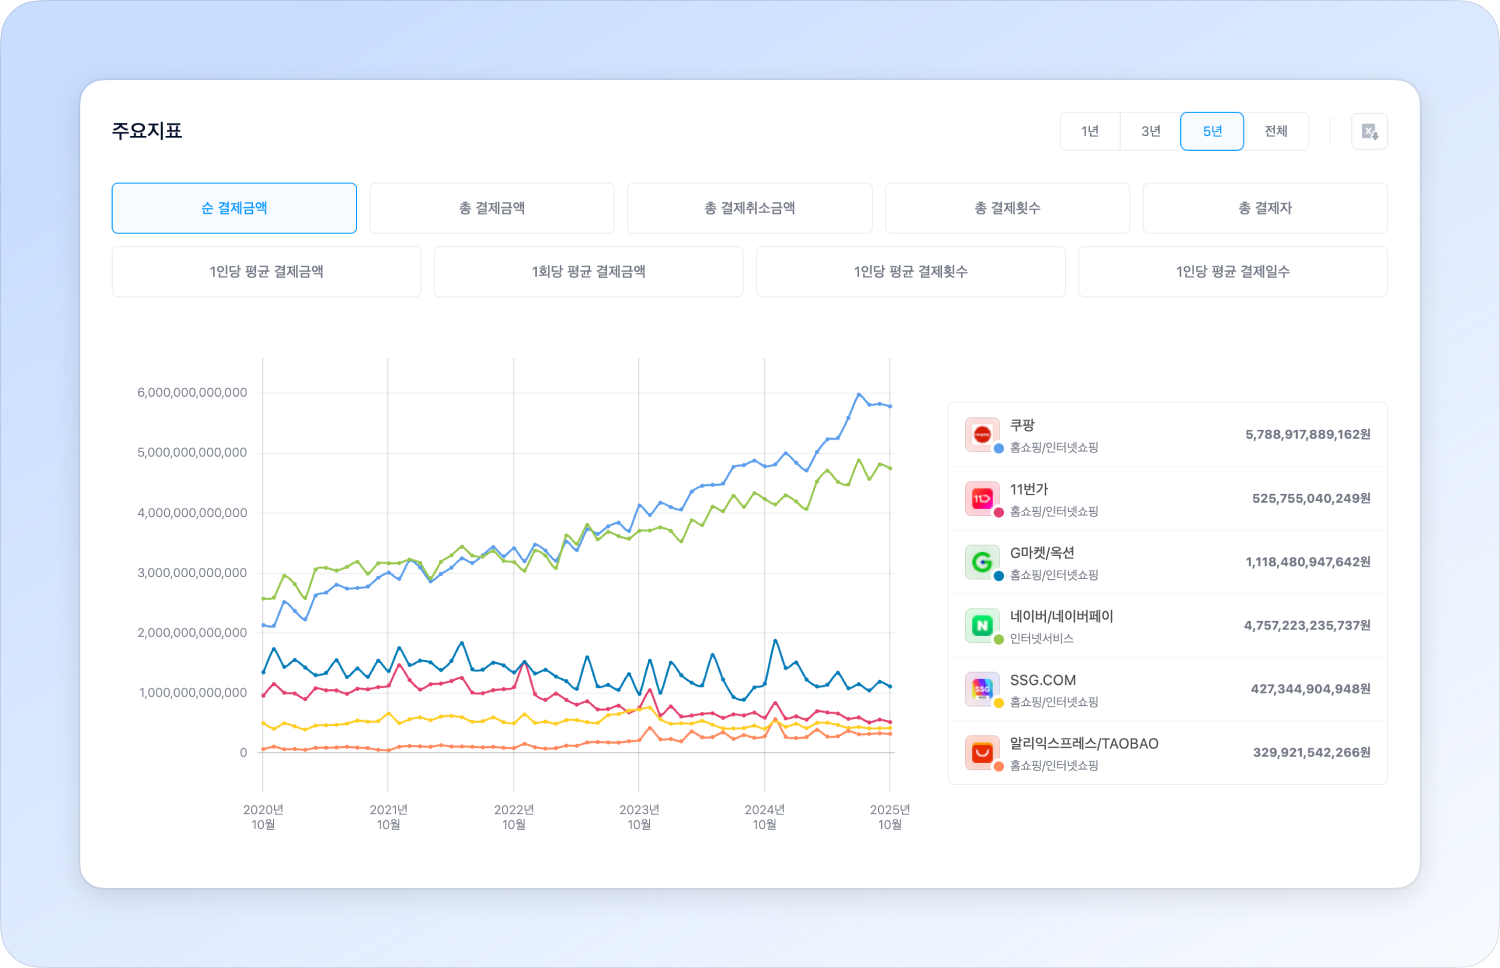Click the G마켓/옥션 brand logo
The image size is (1500, 968).
click(x=982, y=562)
